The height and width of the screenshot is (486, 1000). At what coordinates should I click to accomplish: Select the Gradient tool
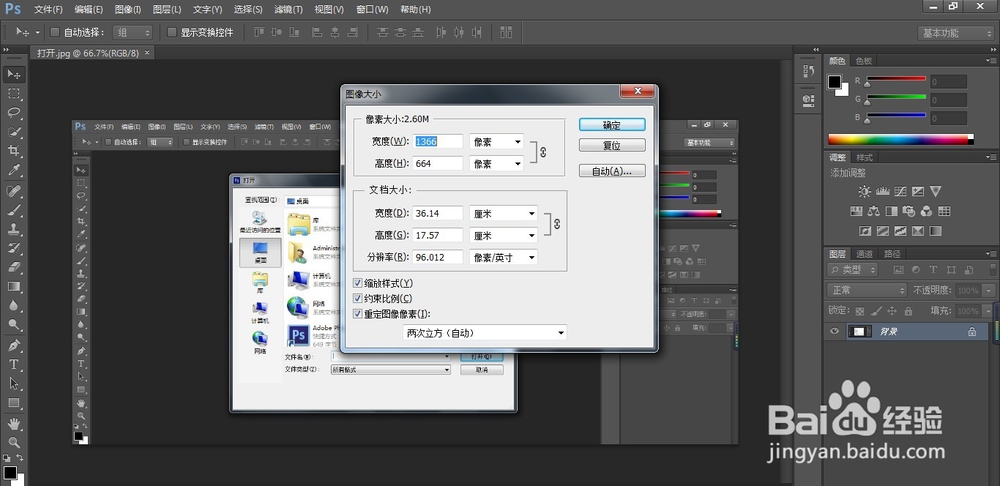tap(13, 286)
